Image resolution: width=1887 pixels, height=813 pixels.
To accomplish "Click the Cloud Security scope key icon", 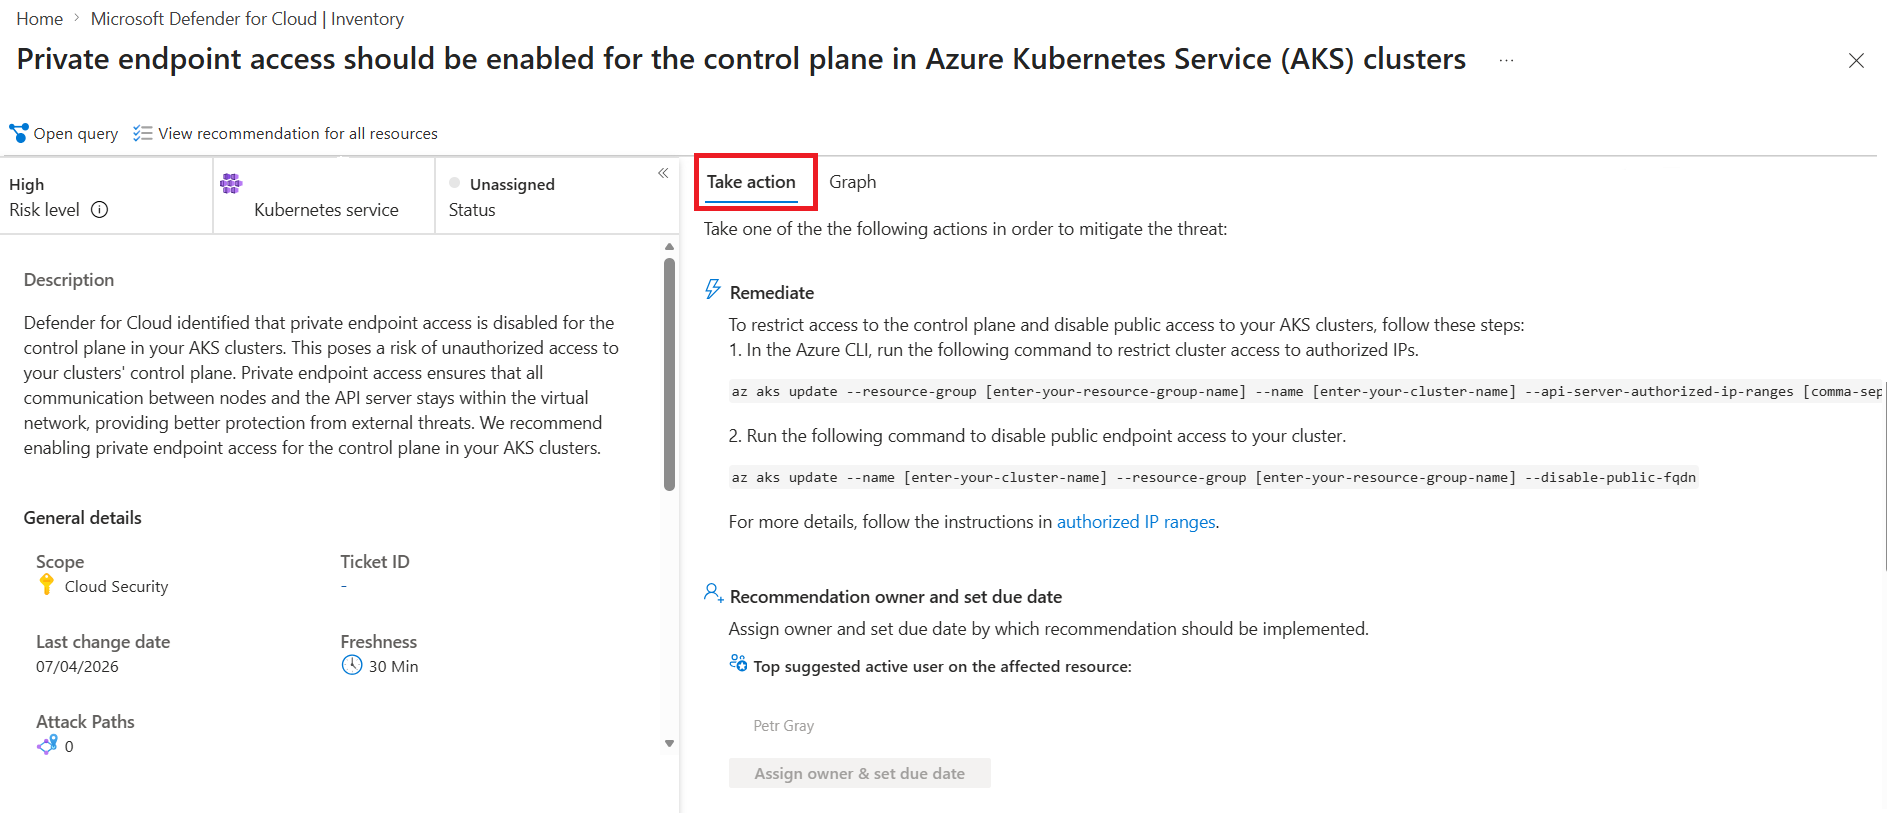I will click(46, 585).
